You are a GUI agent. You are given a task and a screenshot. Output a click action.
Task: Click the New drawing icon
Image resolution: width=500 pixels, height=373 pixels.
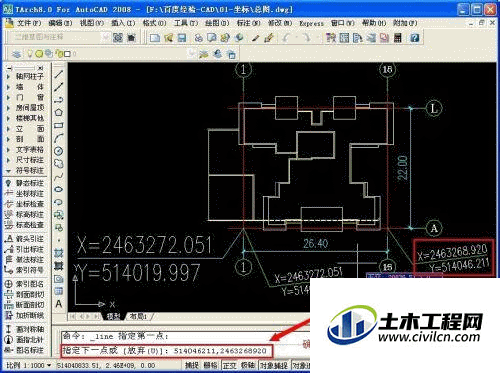(155, 38)
